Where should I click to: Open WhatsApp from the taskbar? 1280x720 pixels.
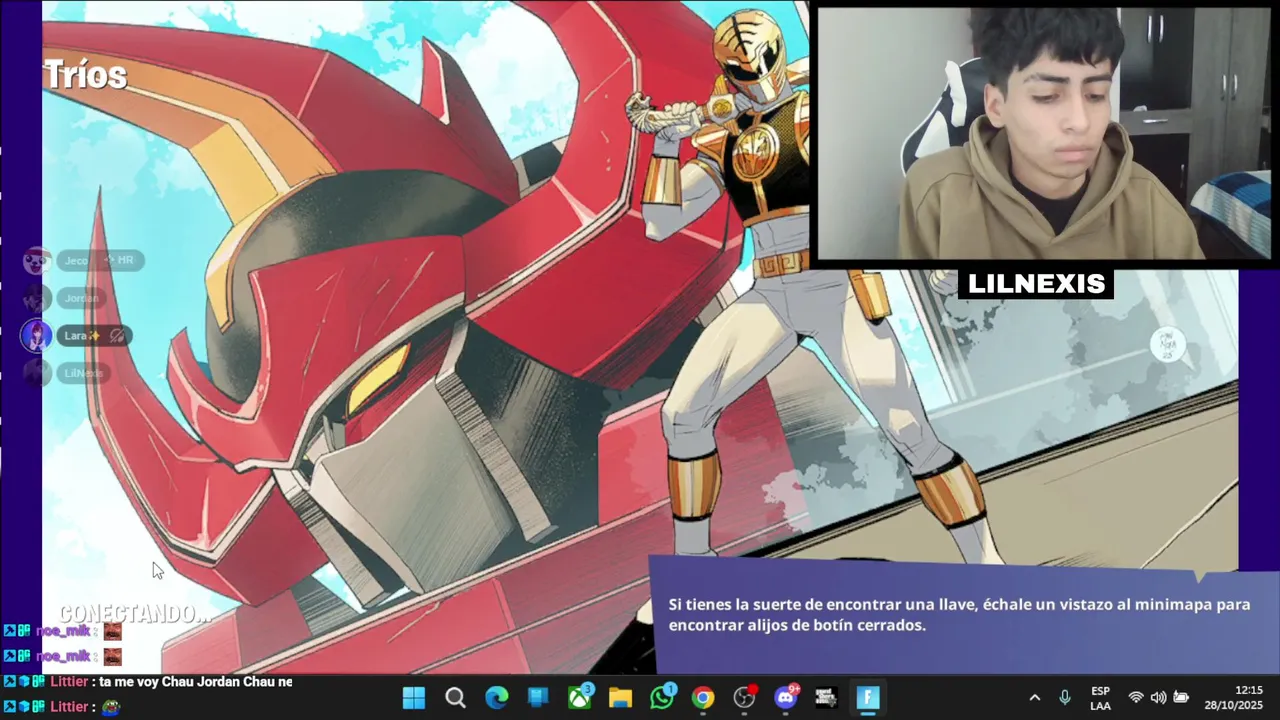click(x=662, y=697)
